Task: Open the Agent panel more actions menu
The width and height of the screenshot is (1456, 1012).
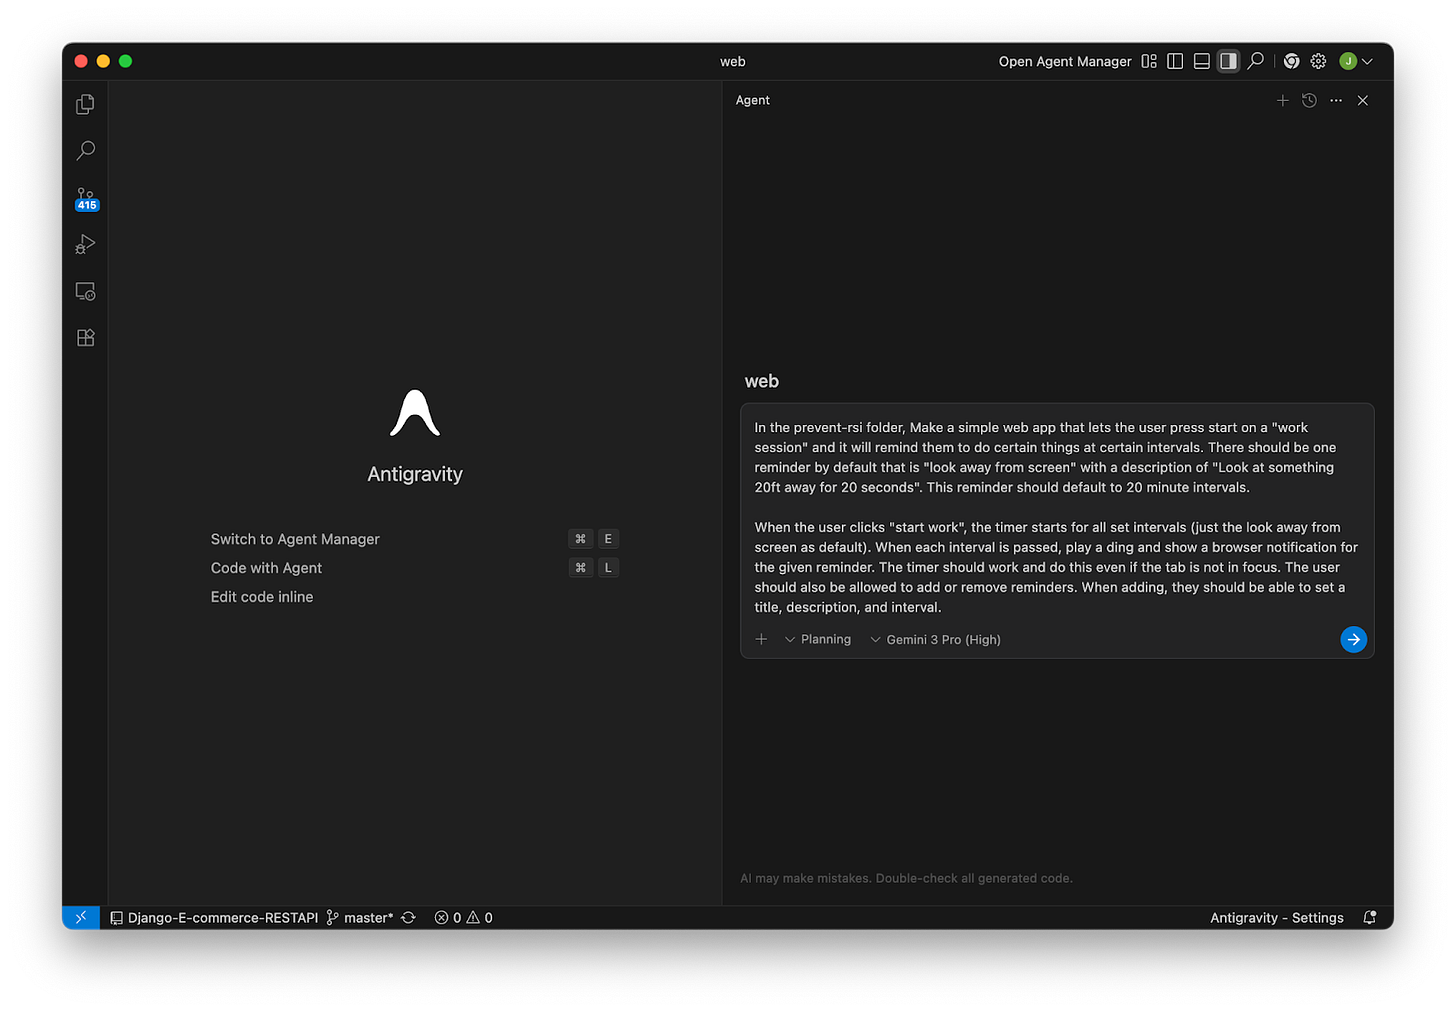Action: click(1336, 100)
